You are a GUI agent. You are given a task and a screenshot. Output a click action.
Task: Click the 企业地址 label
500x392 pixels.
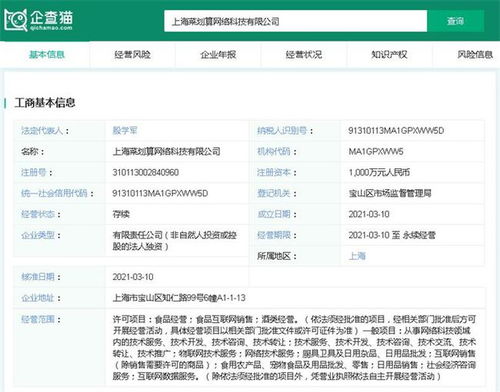[41, 298]
